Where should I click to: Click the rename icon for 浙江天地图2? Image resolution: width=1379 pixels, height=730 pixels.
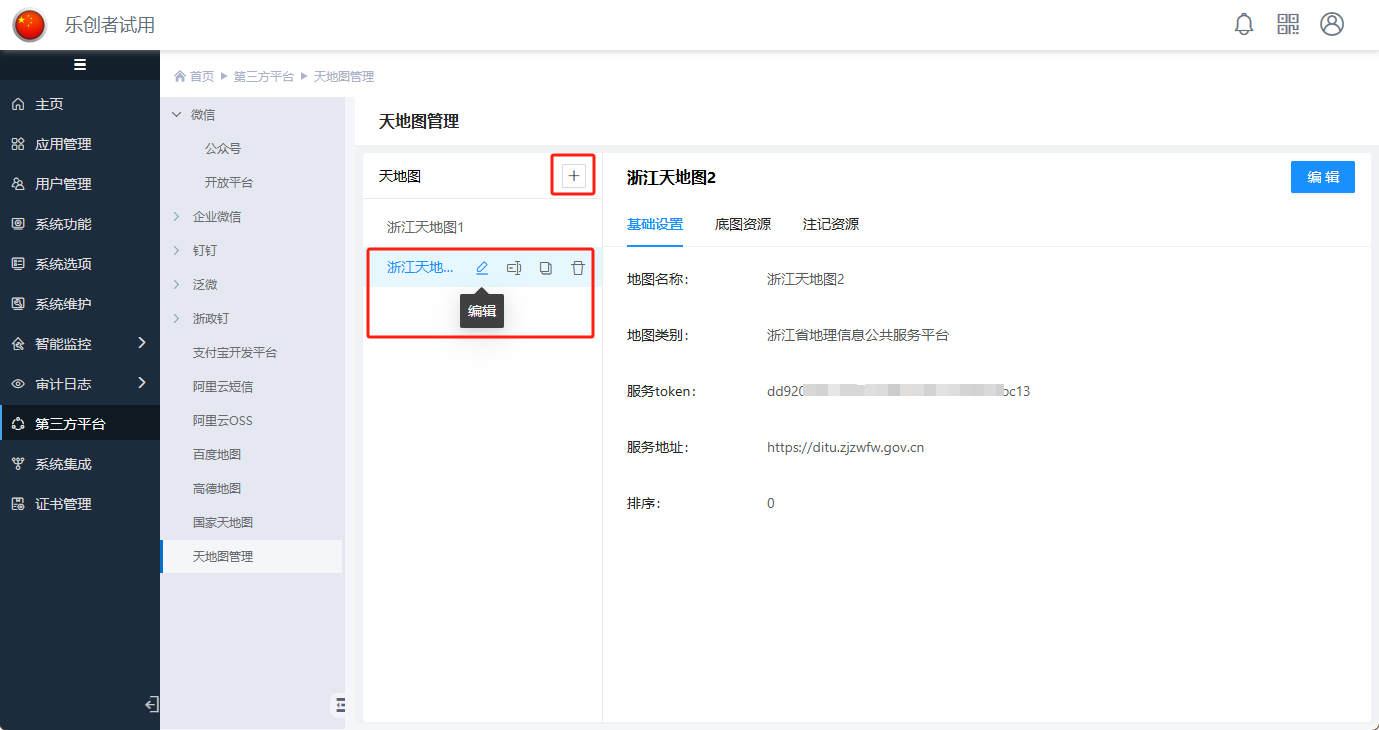514,268
